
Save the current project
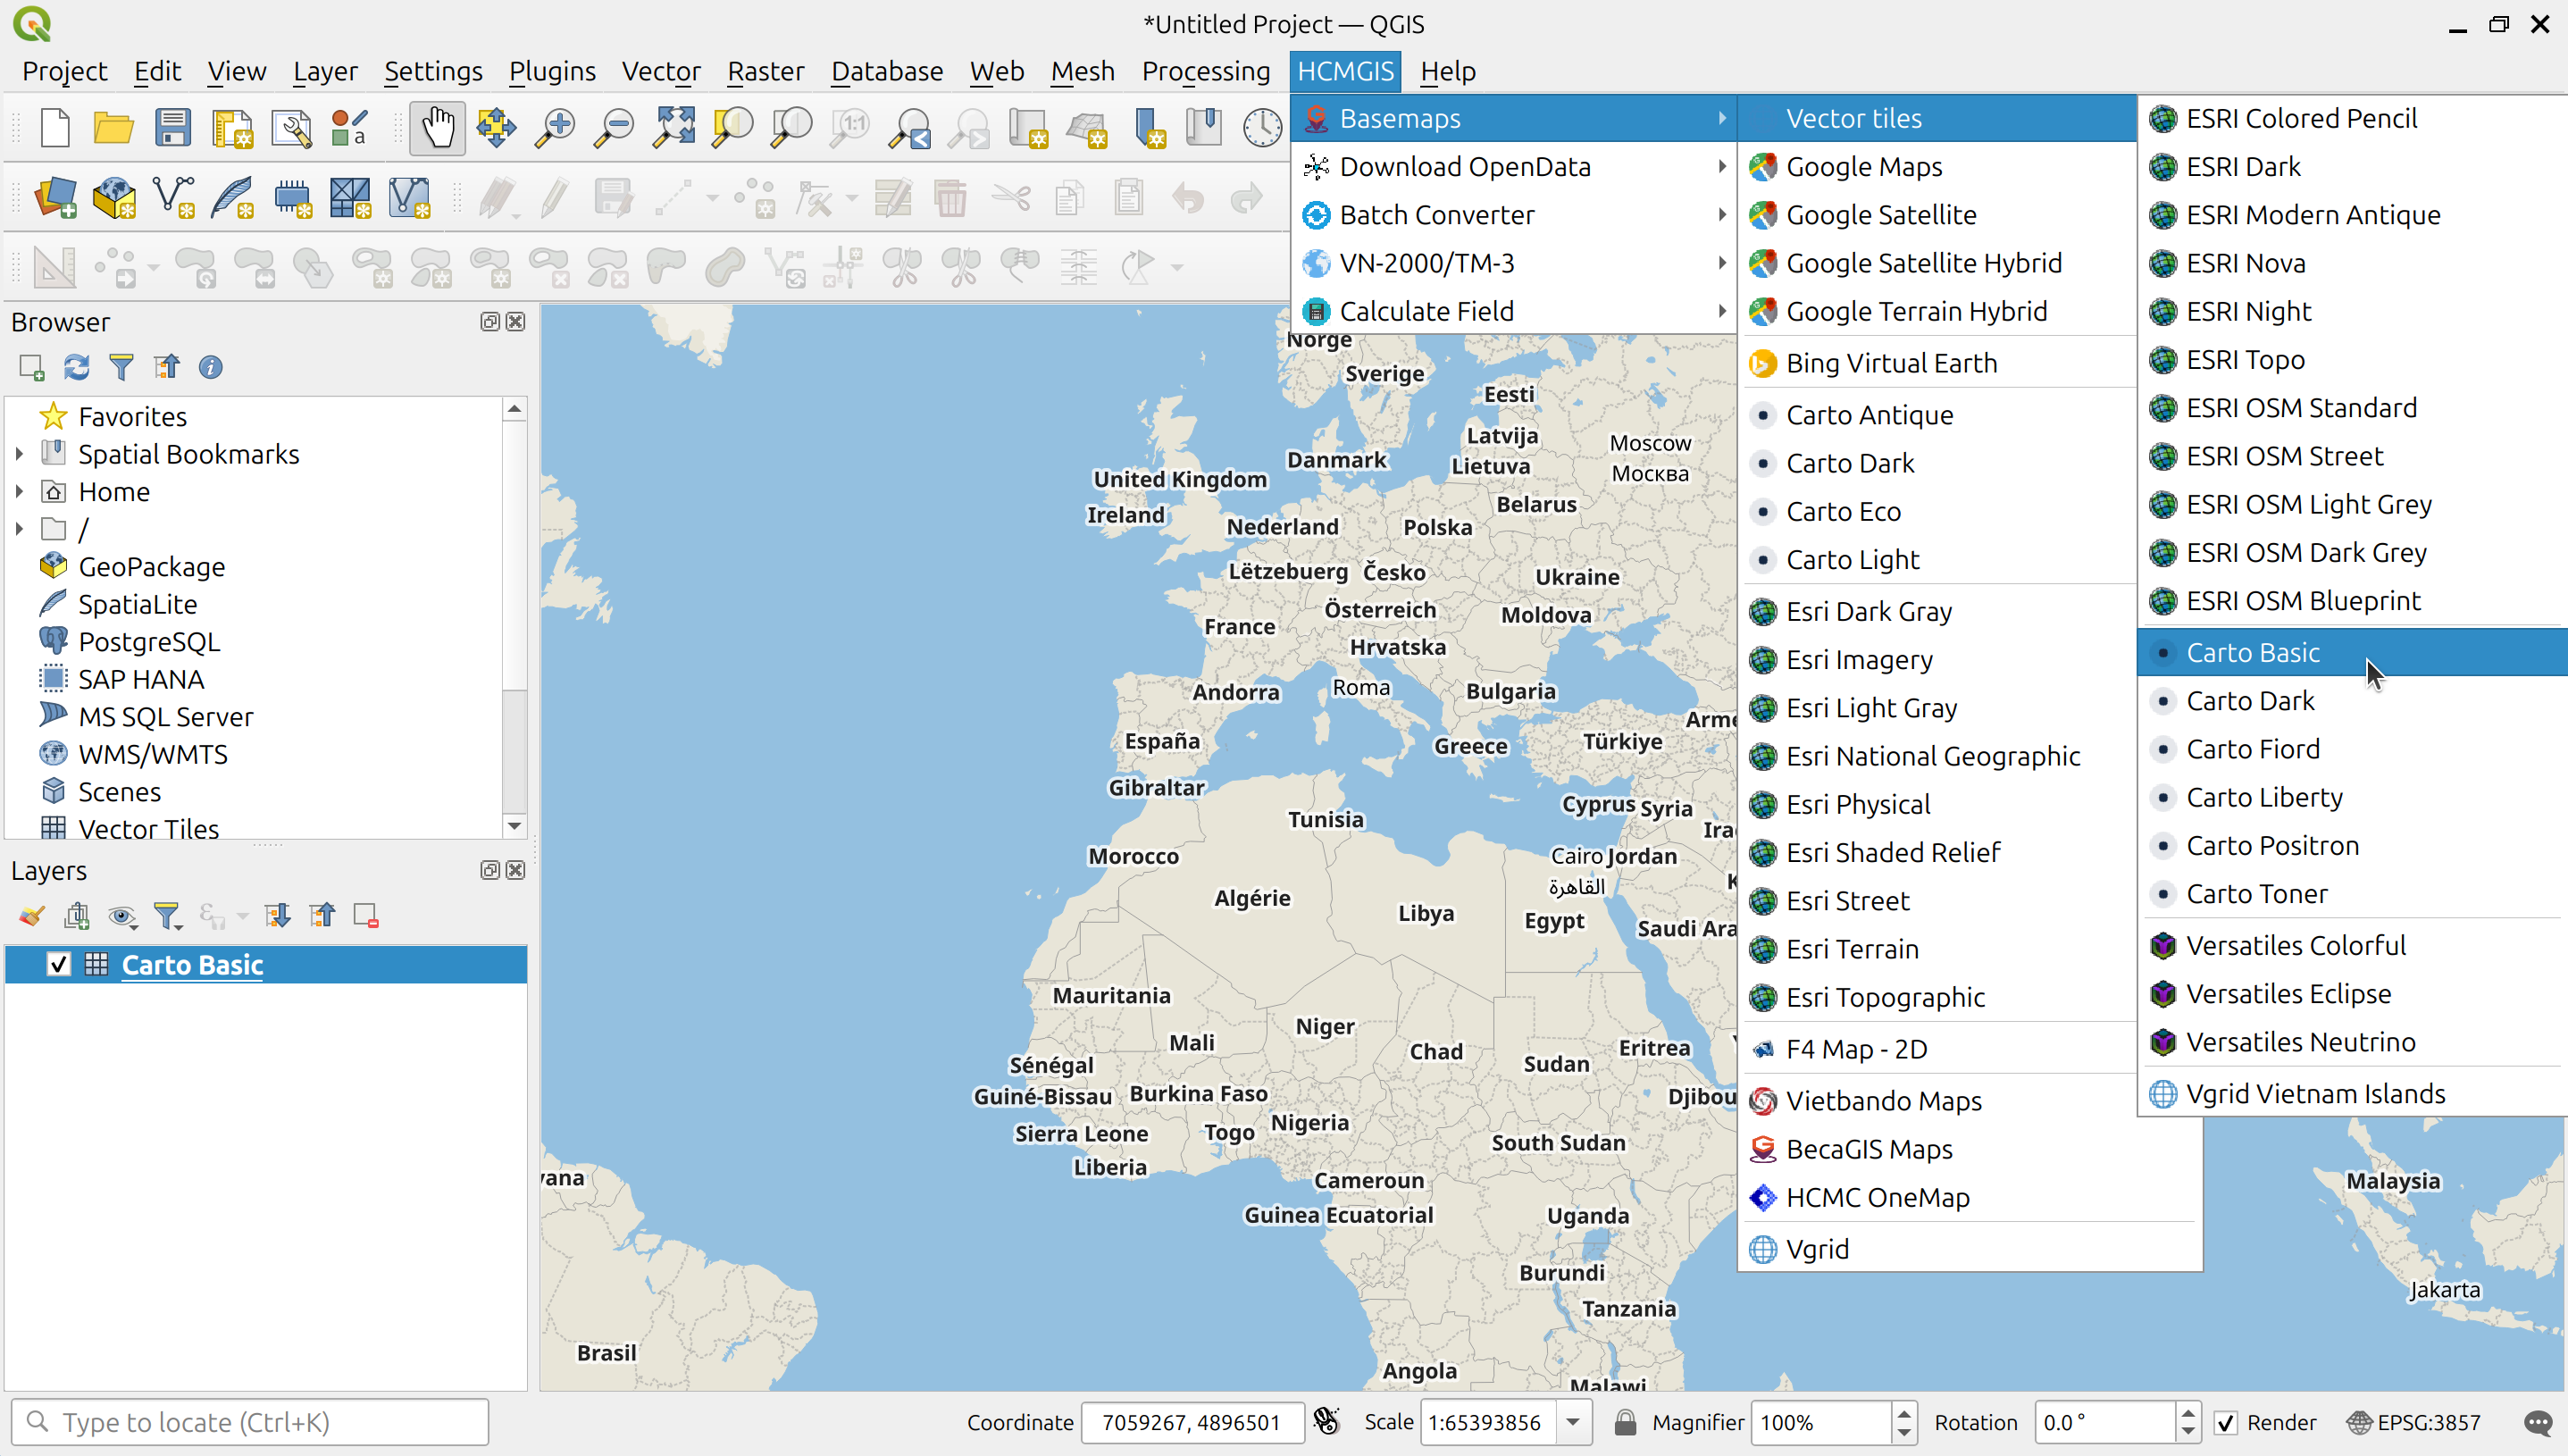[x=173, y=127]
